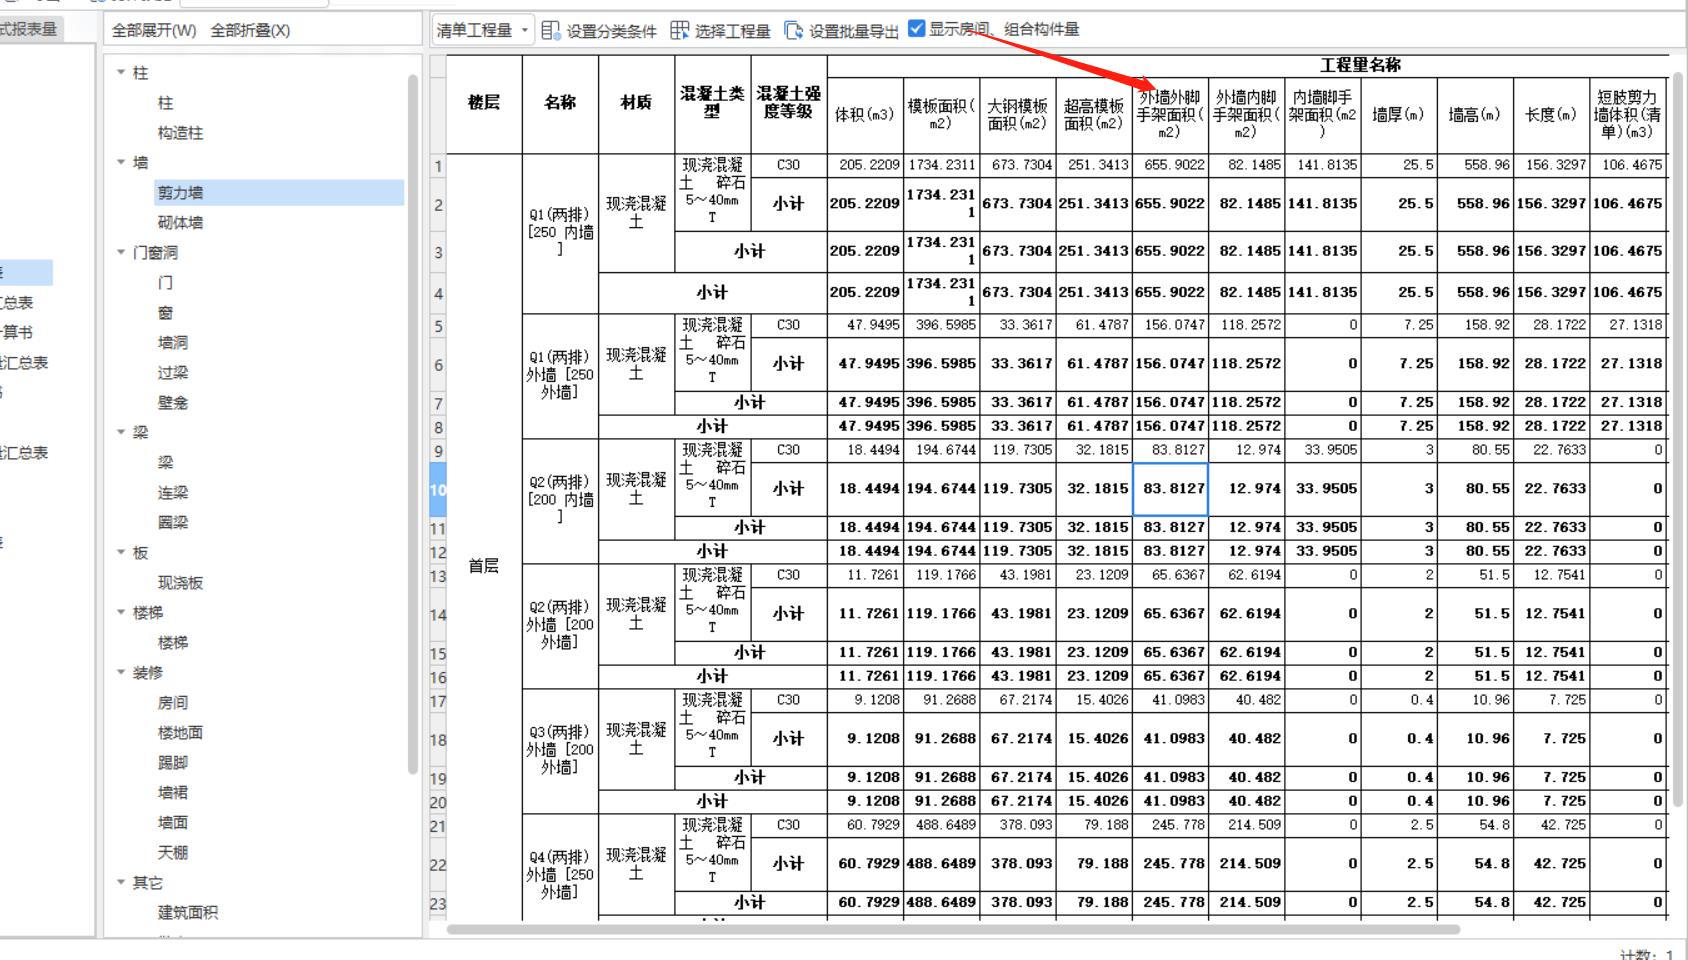Select 窗 under 门窗洞
This screenshot has height=960, width=1688.
pos(165,312)
